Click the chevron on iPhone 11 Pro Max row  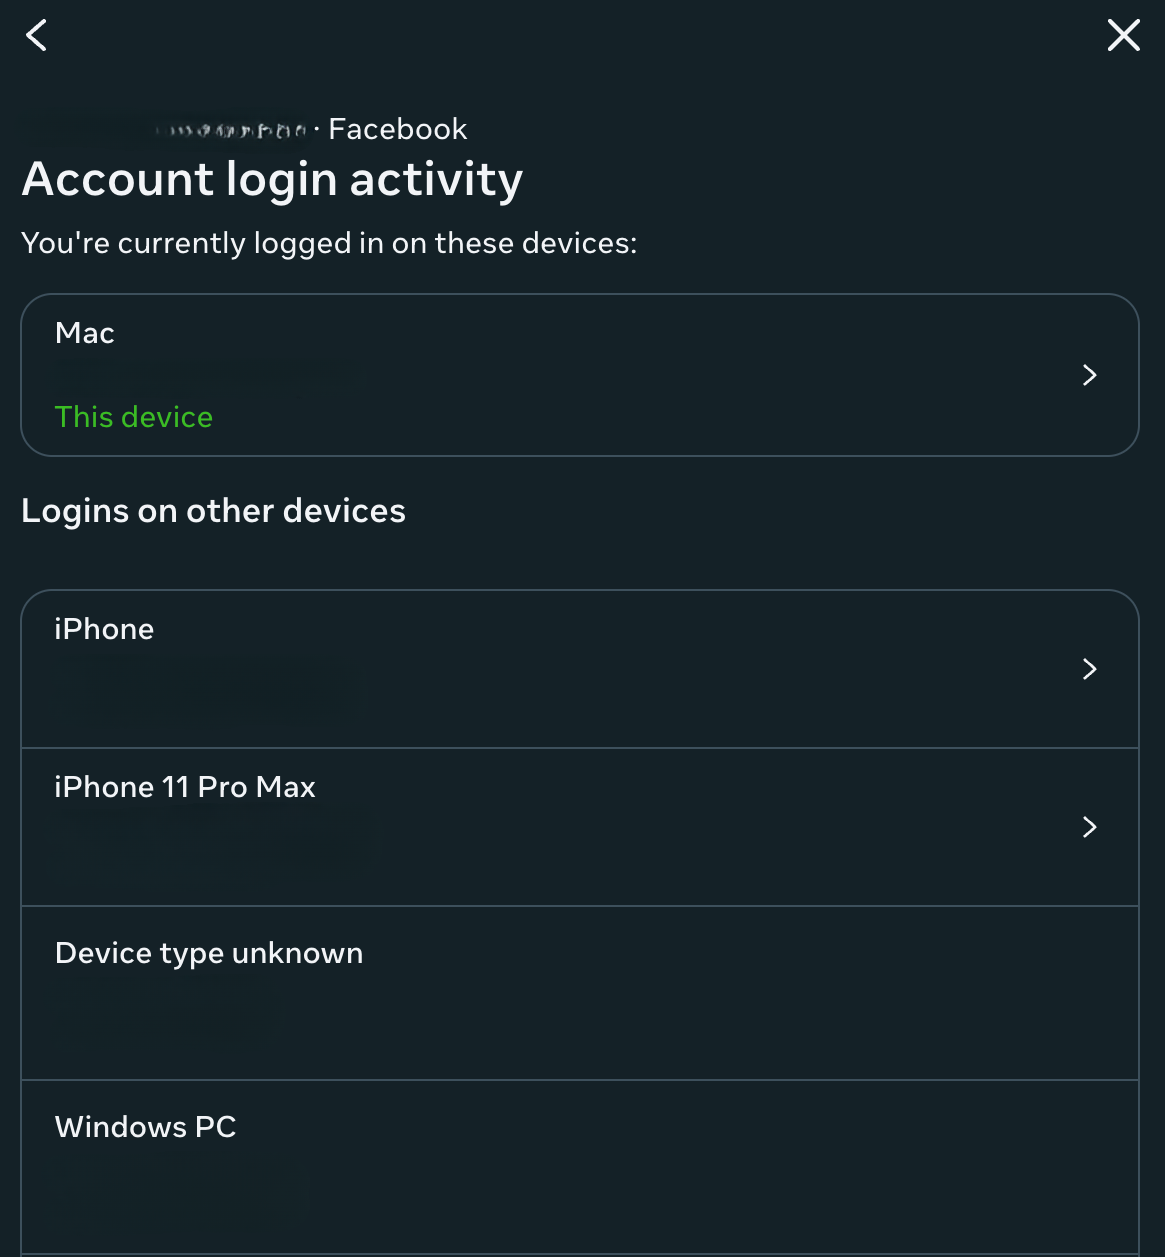pyautogui.click(x=1089, y=827)
